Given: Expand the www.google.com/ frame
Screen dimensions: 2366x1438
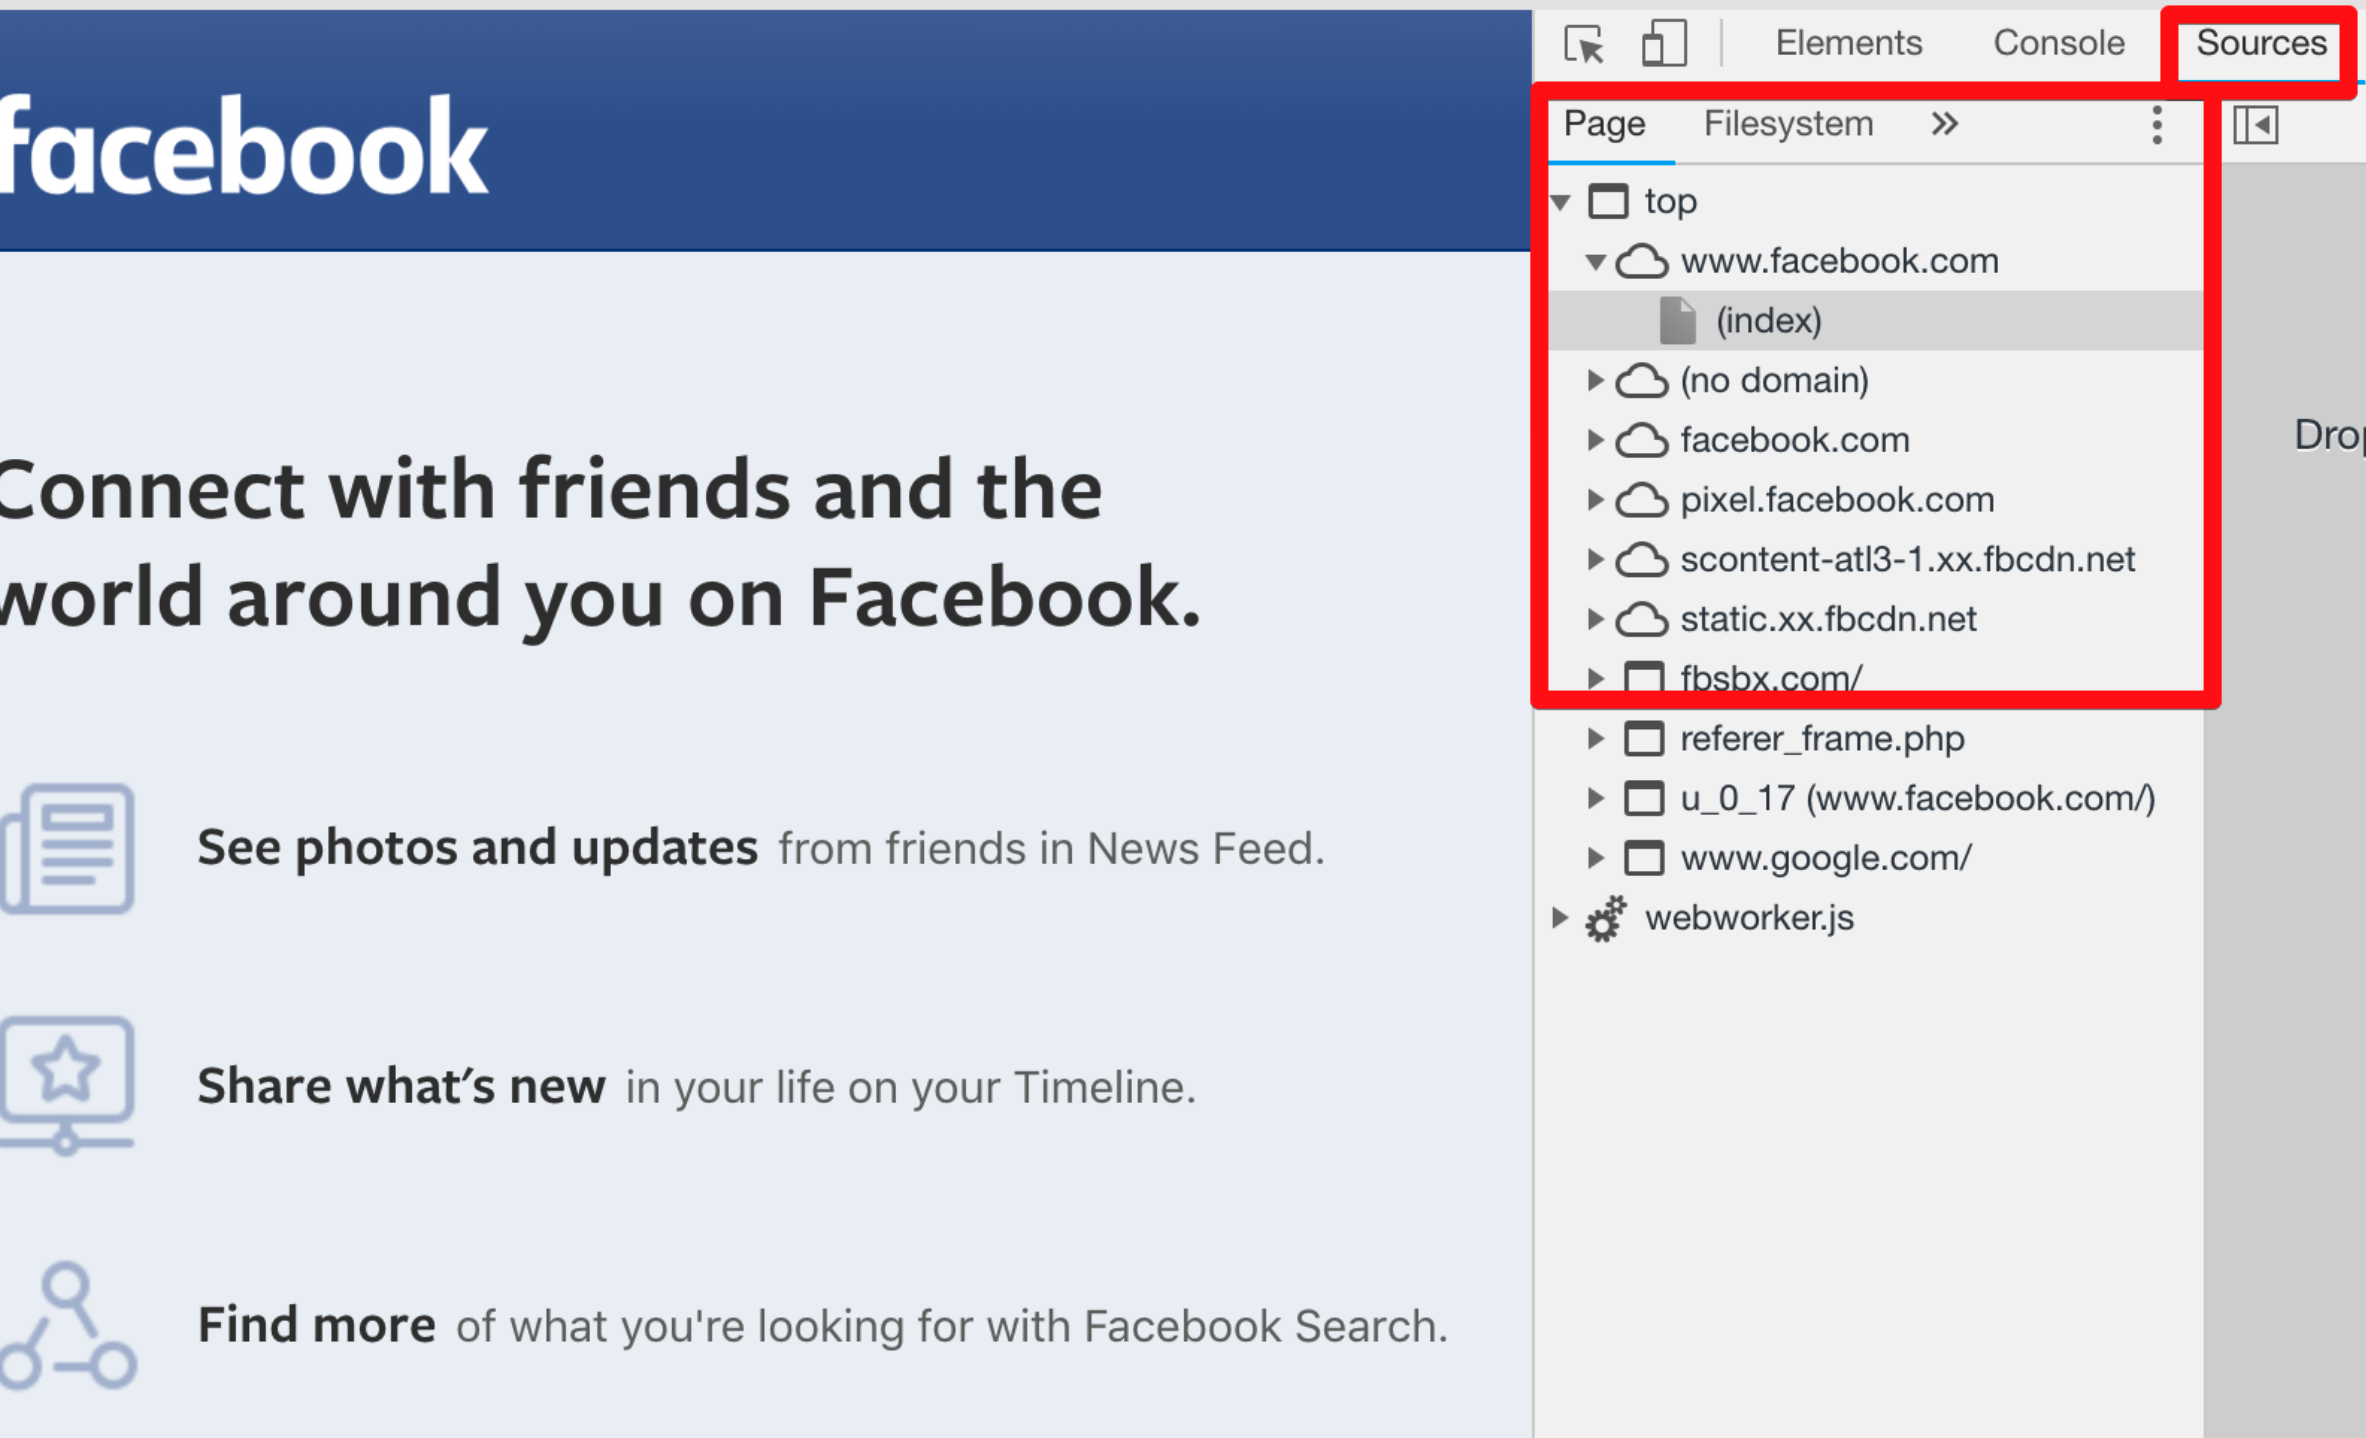Looking at the screenshot, I should point(1596,858).
